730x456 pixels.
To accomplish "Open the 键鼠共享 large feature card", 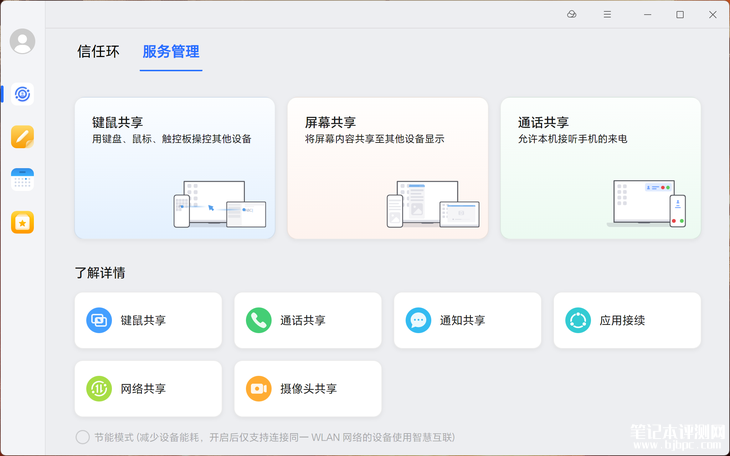I will (x=175, y=168).
